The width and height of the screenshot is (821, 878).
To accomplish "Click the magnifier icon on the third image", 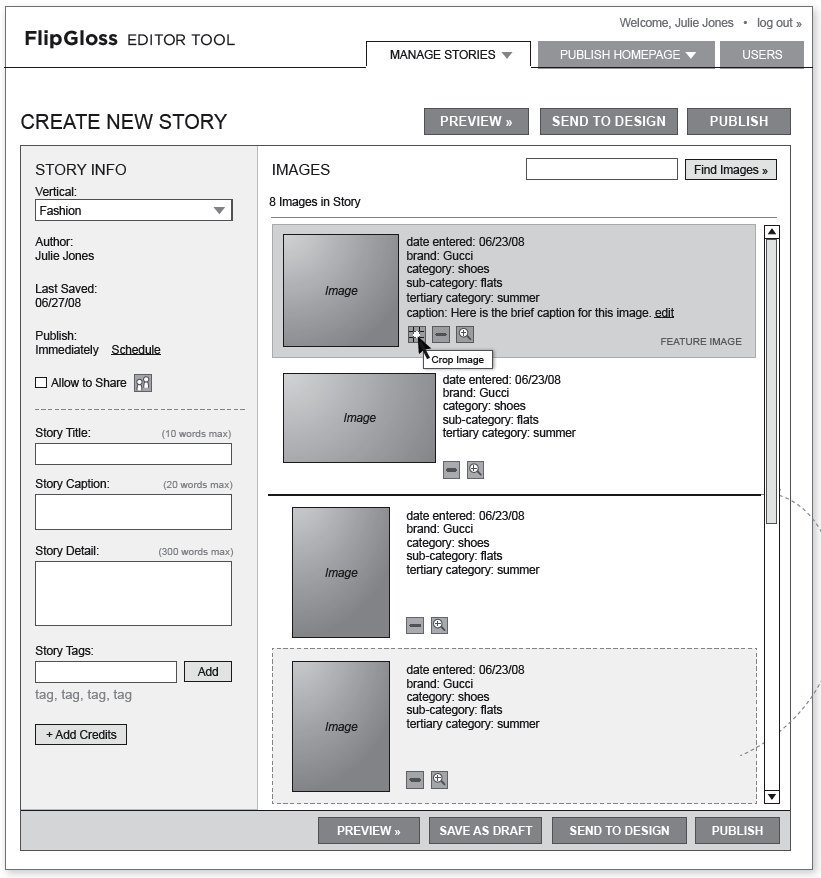I will [x=439, y=626].
